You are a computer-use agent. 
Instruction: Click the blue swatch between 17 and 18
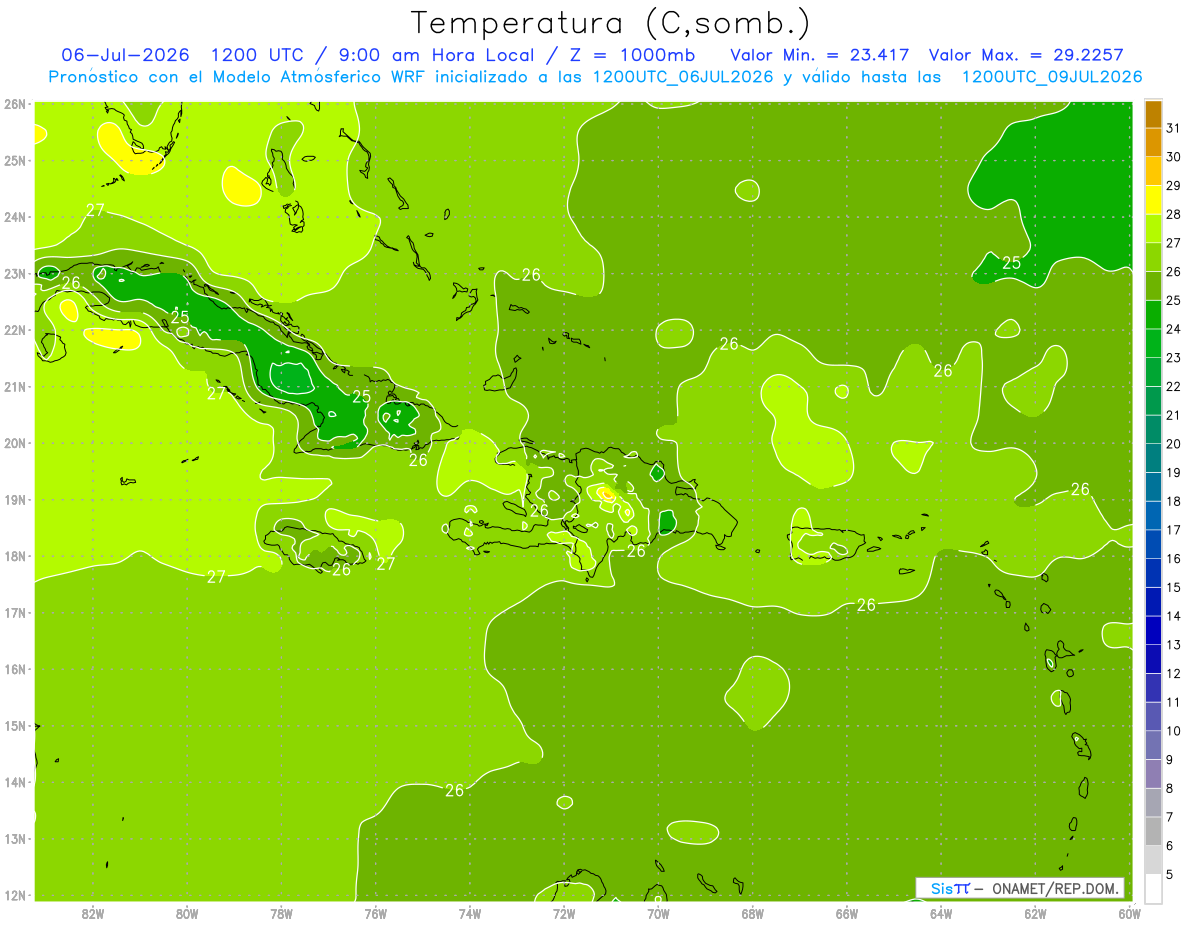1153,516
